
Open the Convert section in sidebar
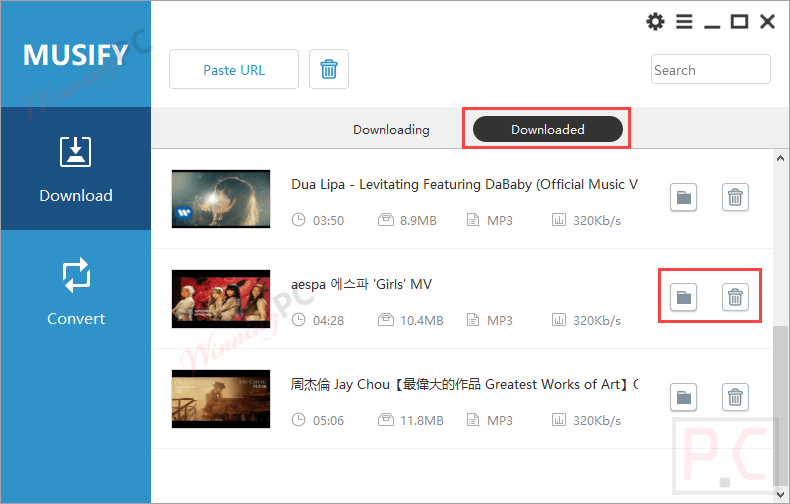(x=76, y=291)
